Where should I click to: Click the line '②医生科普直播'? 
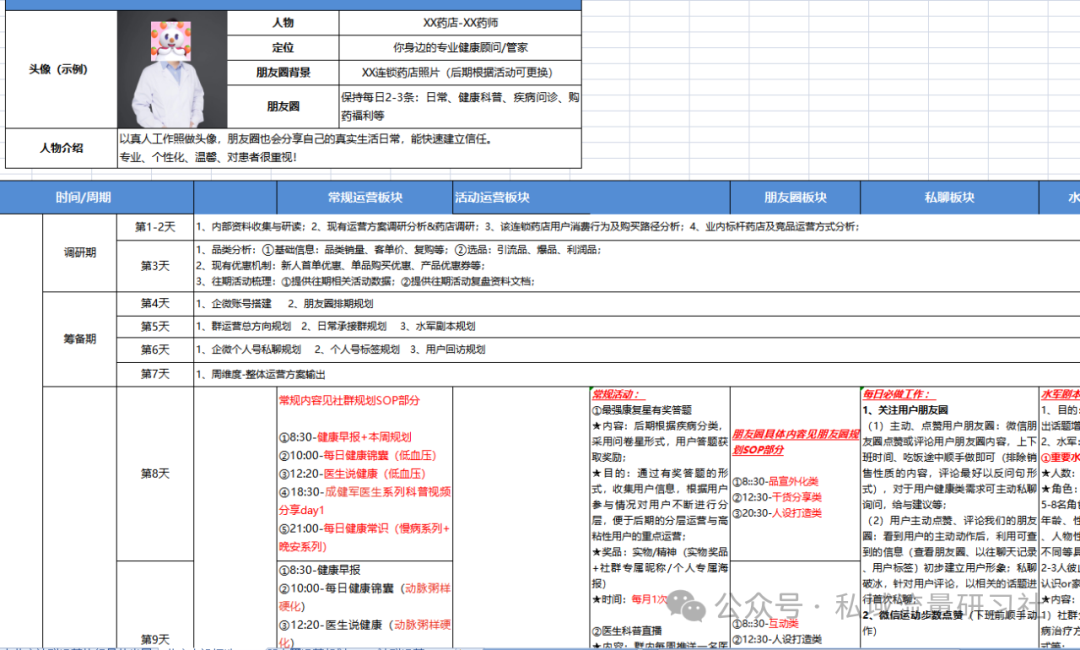(x=627, y=631)
